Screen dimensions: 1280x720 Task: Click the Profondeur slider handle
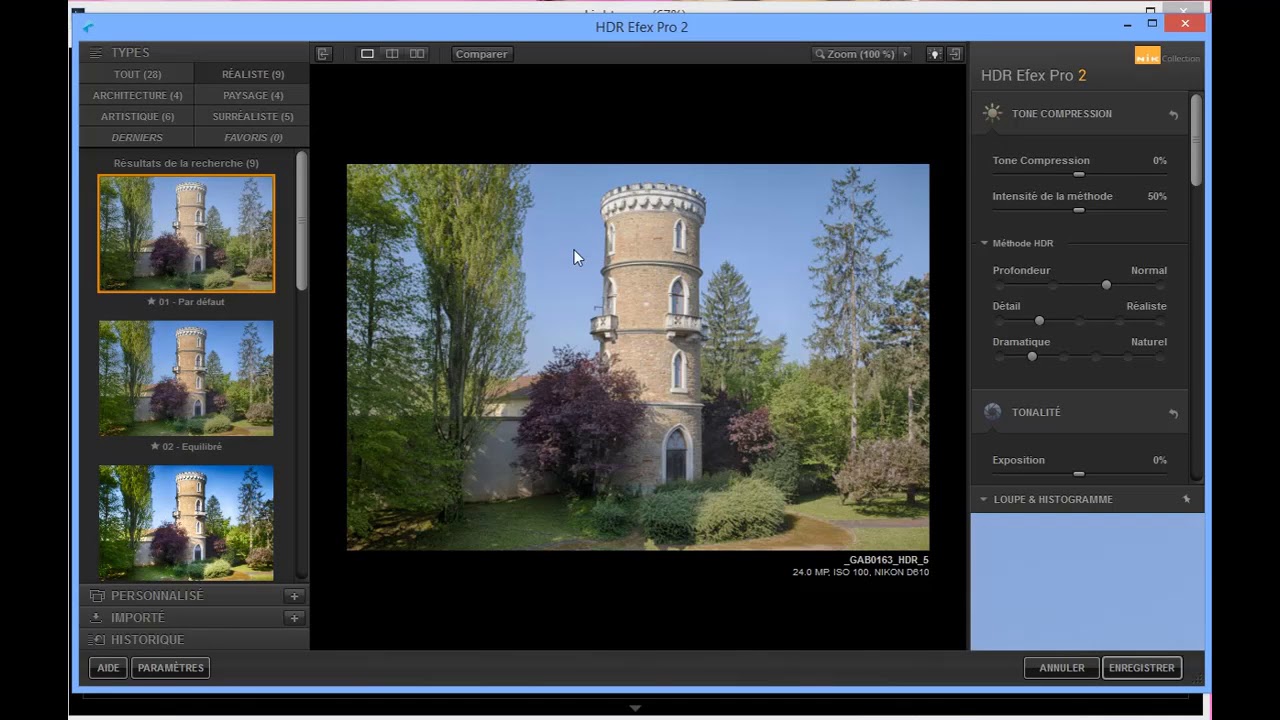tap(1106, 285)
